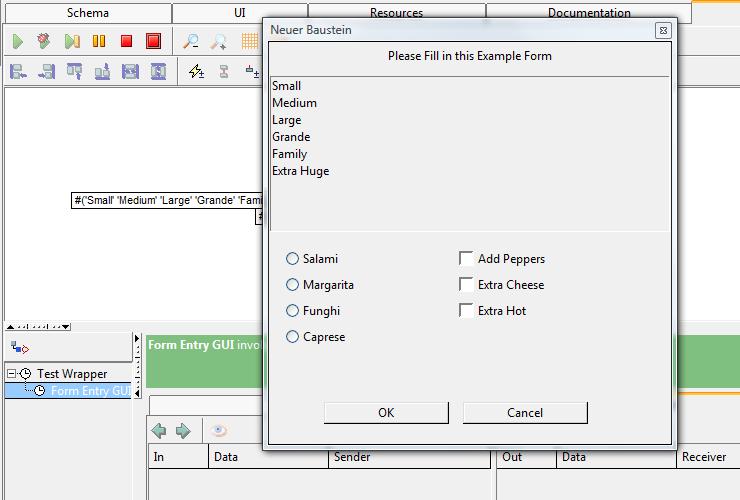Select Extra Huge in the size list
This screenshot has width=740, height=500.
pos(301,171)
